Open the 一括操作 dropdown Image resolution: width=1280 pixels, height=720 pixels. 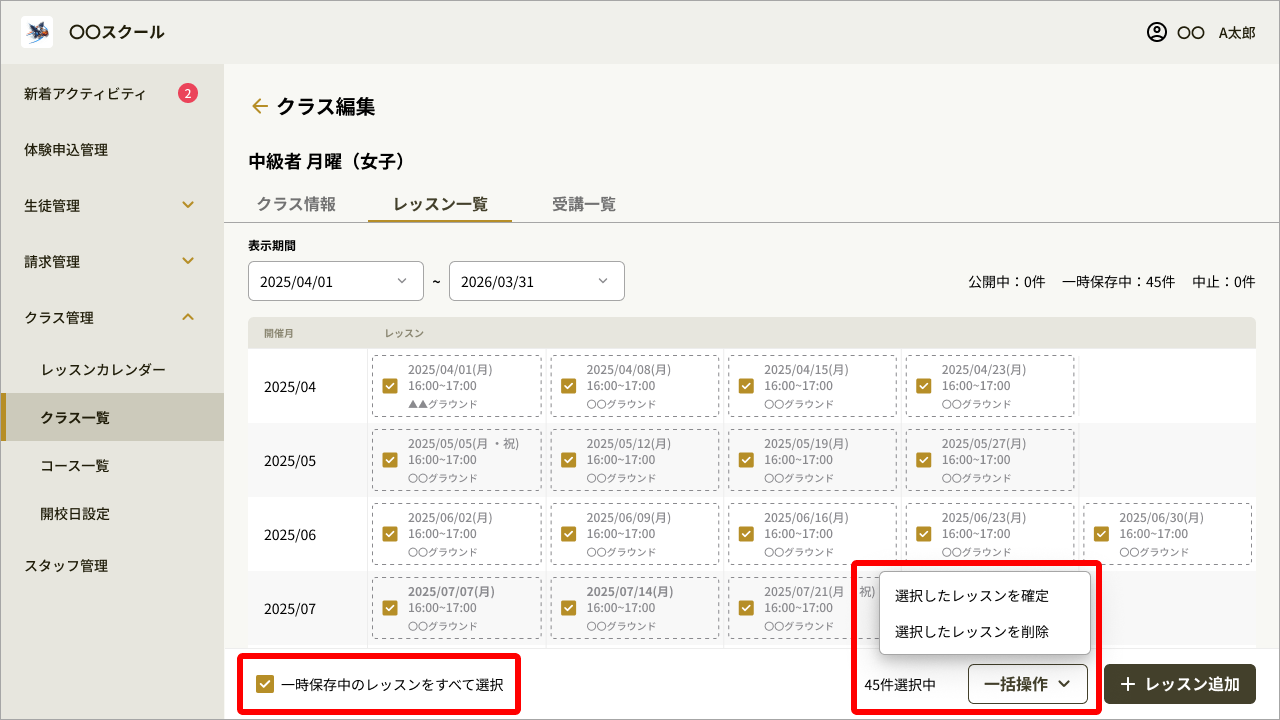tap(1028, 684)
